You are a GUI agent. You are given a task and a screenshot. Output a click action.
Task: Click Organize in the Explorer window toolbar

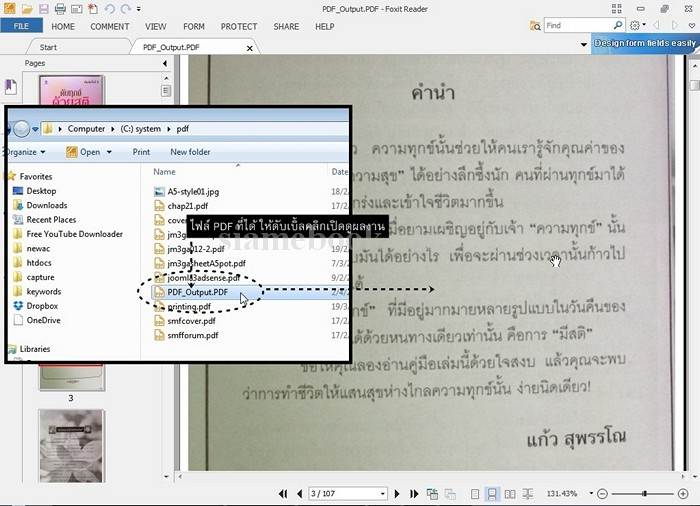pyautogui.click(x=25, y=152)
